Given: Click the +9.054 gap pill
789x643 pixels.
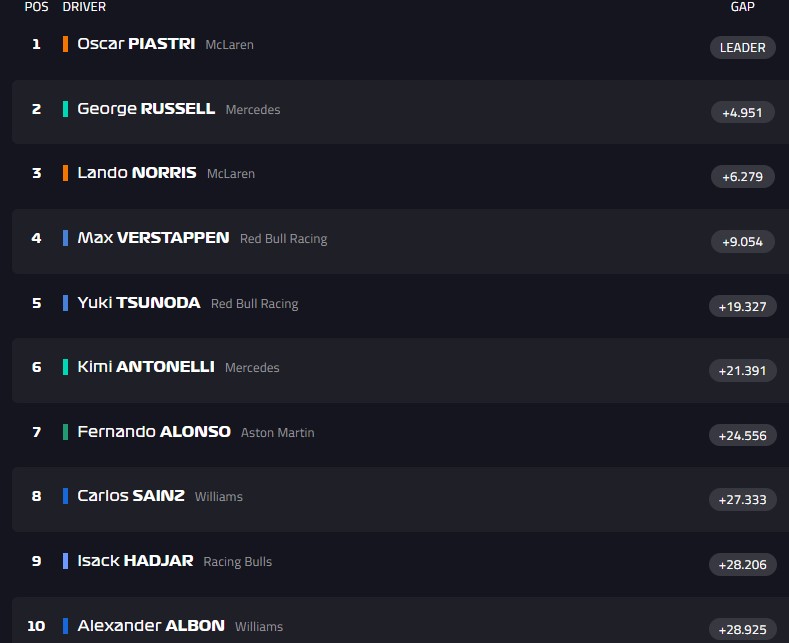Looking at the screenshot, I should (x=742, y=241).
